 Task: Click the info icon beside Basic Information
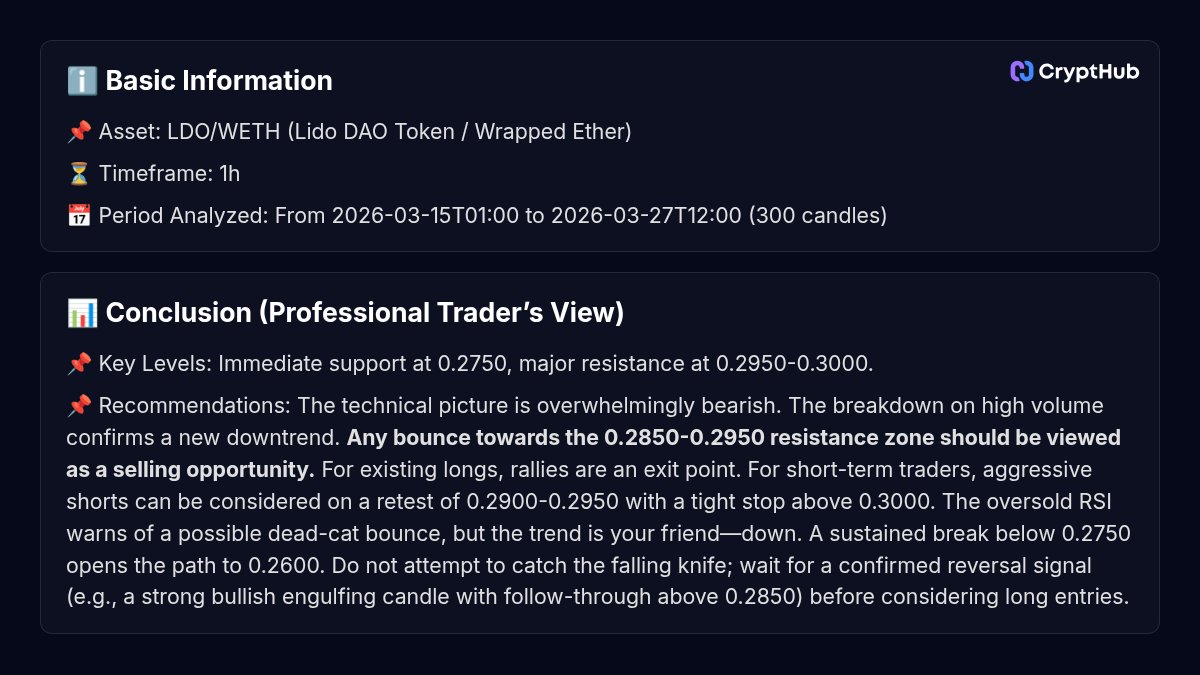[x=82, y=81]
